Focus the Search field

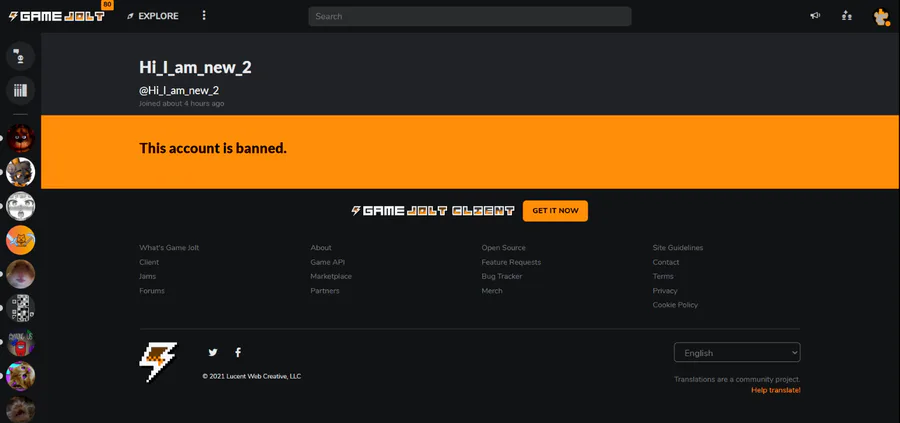pyautogui.click(x=470, y=16)
